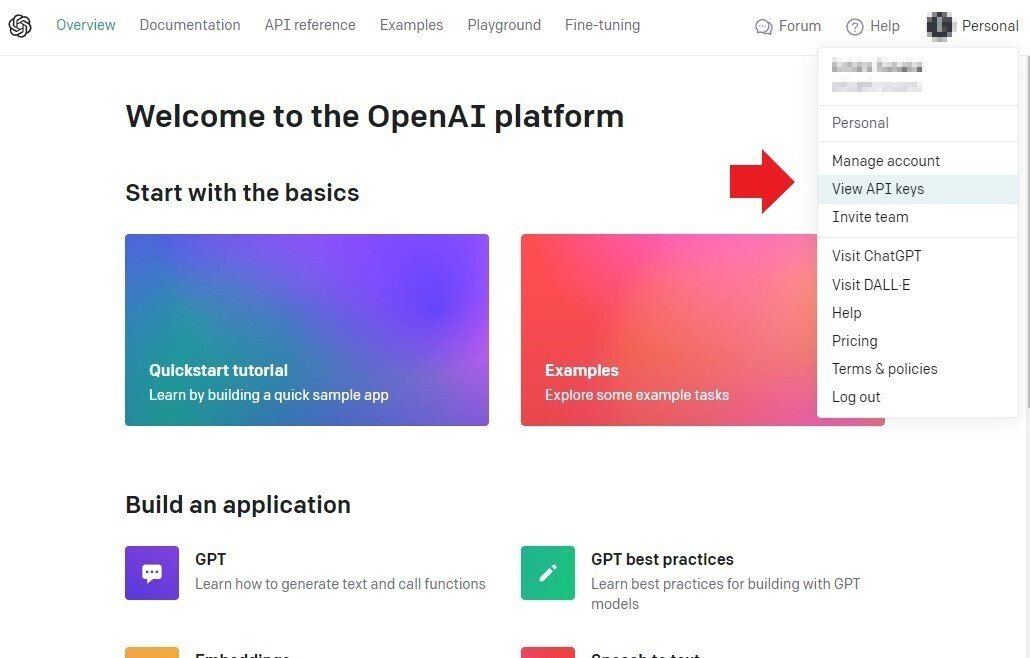Switch to the Examples tab in navigation
Screen dimensions: 1030x658
click(411, 25)
